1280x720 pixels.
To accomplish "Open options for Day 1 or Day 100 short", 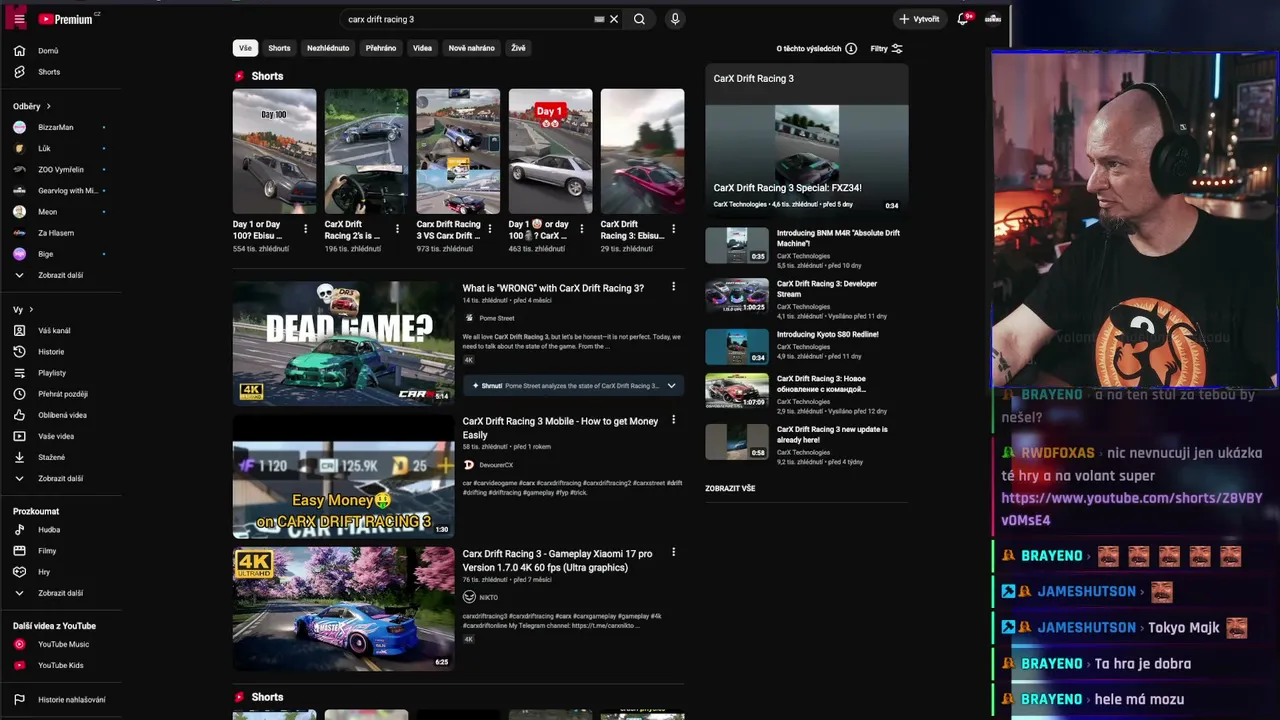I will coord(305,229).
